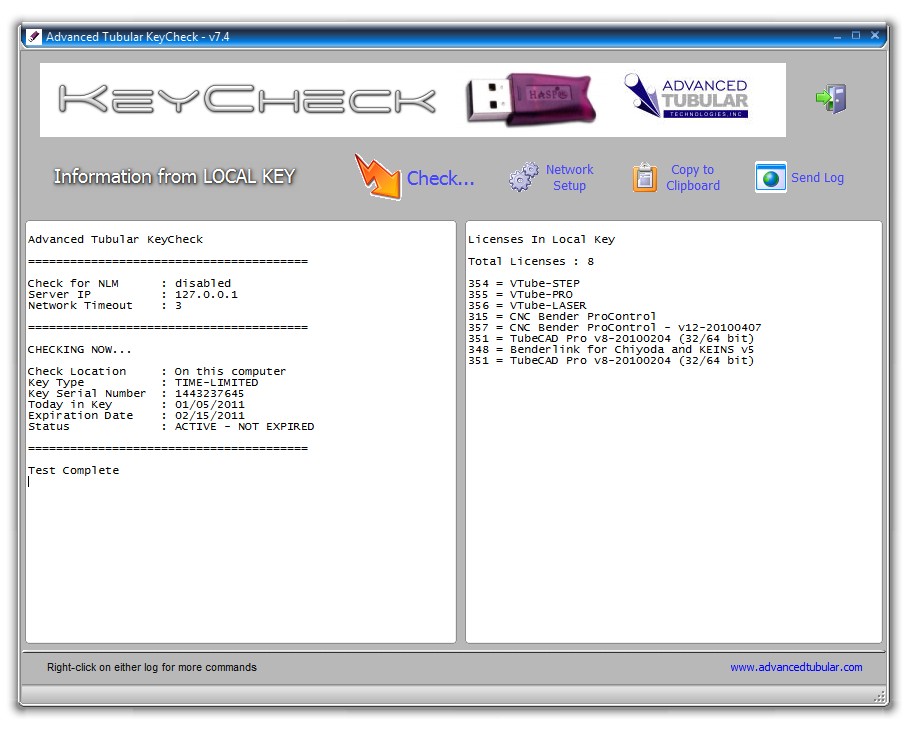This screenshot has height=733, width=904.
Task: Click 'Information from LOCAL KEY' heading
Action: click(174, 176)
